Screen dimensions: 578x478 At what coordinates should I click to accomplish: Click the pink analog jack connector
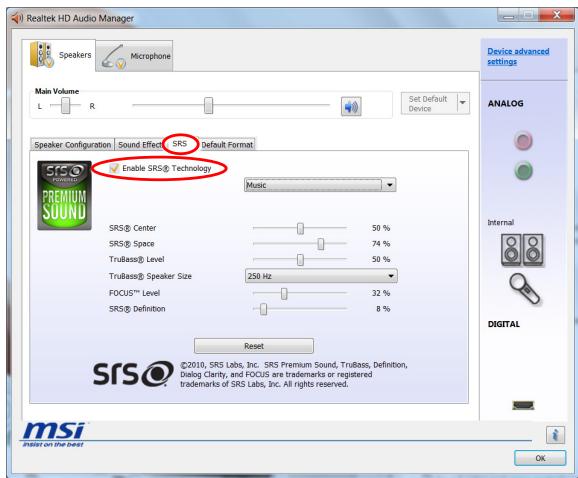coord(523,140)
